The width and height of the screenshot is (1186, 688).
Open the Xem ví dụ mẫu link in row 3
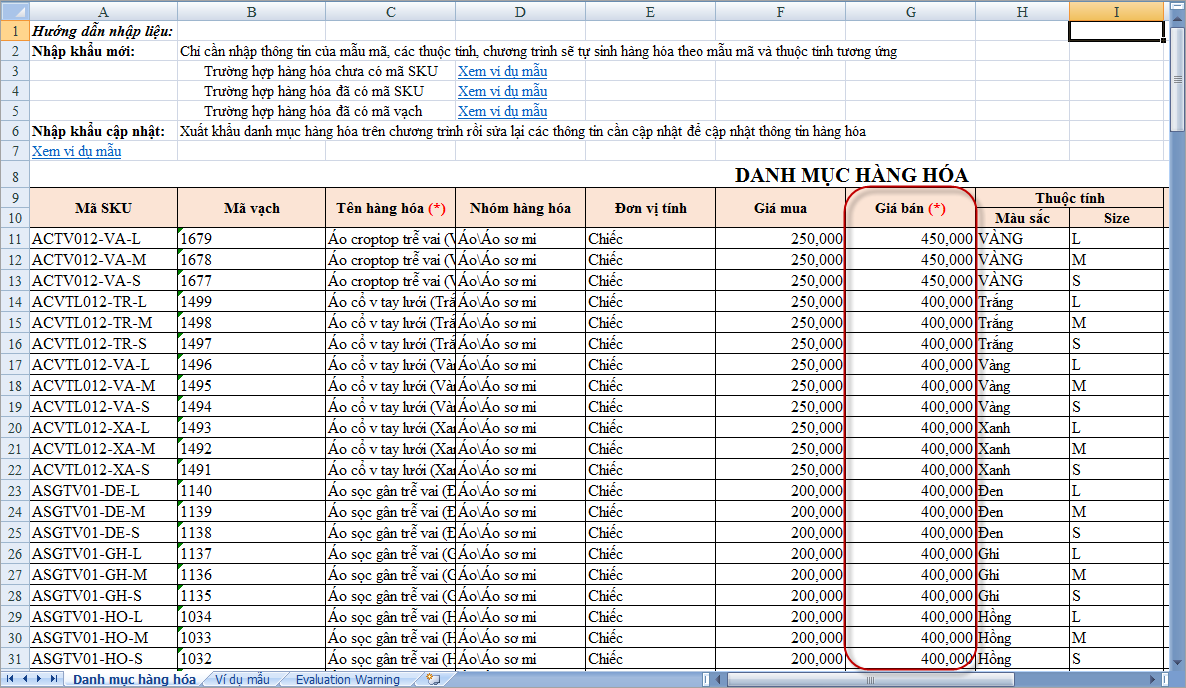pos(502,71)
